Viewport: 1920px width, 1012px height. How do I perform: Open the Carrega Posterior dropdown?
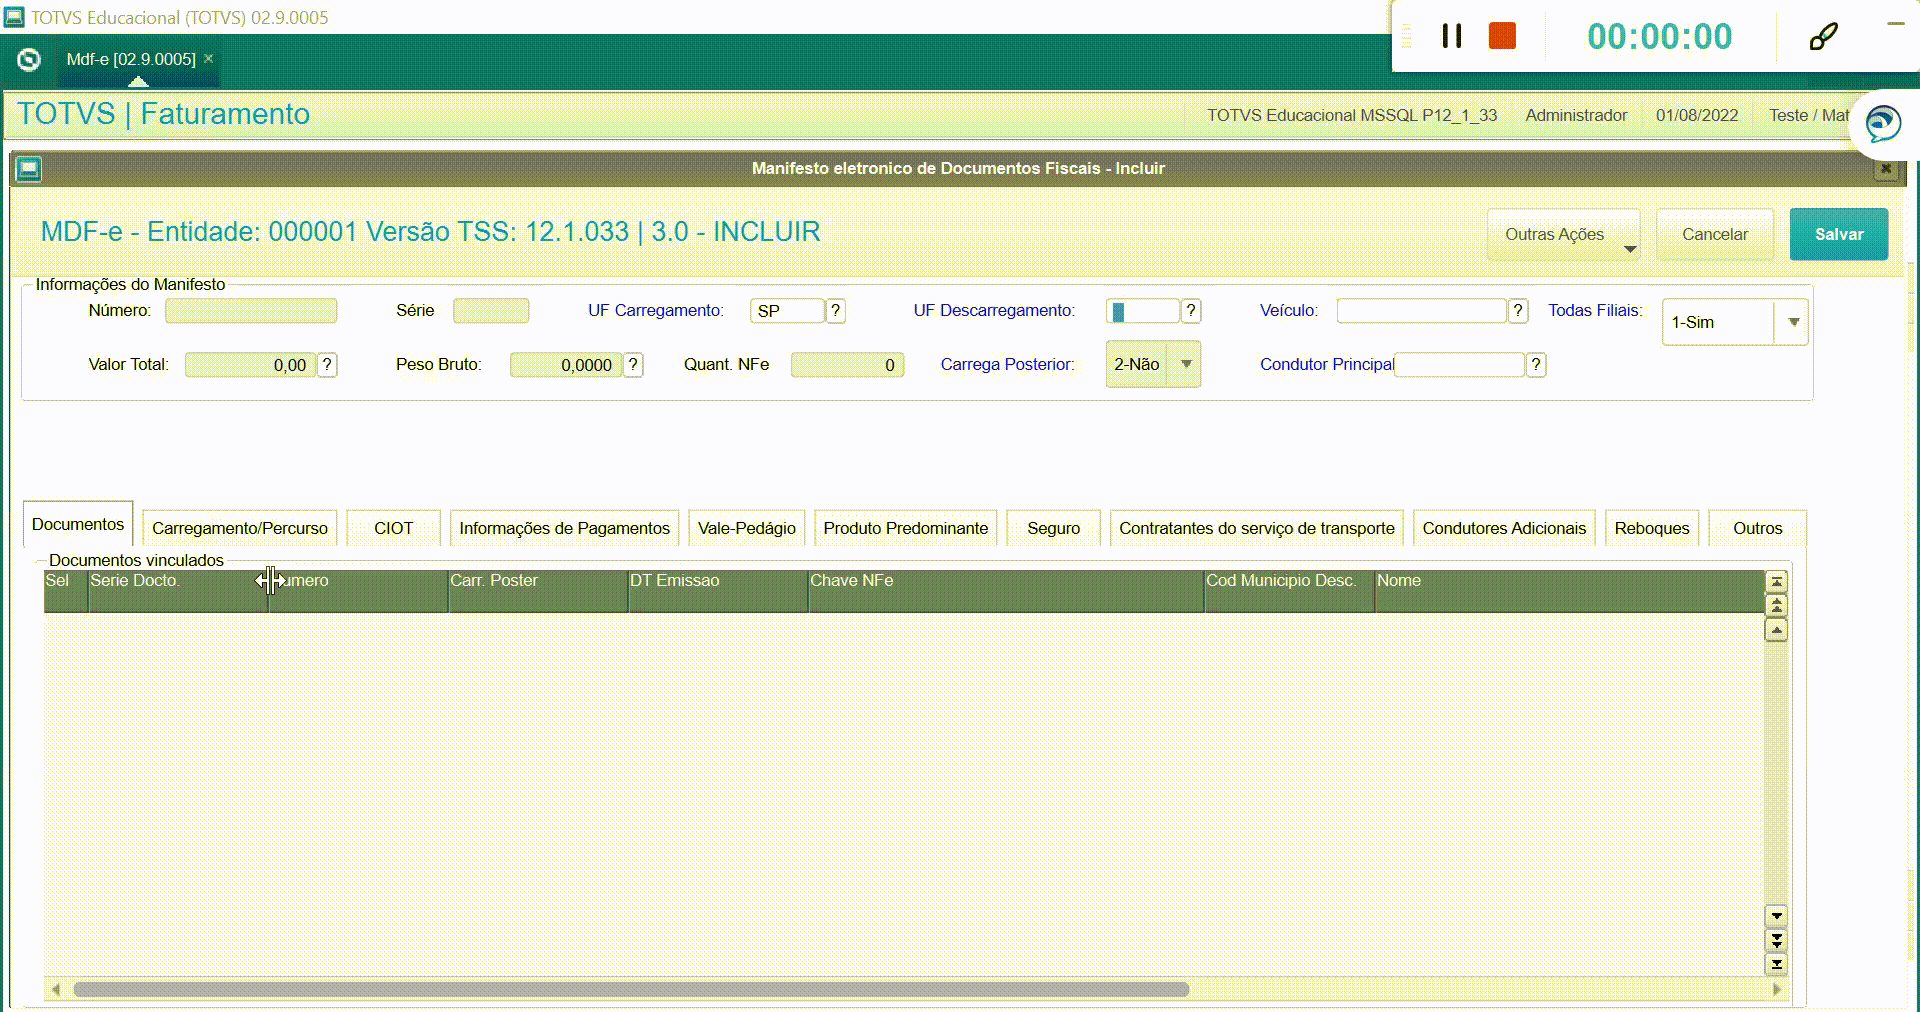tap(1153, 365)
